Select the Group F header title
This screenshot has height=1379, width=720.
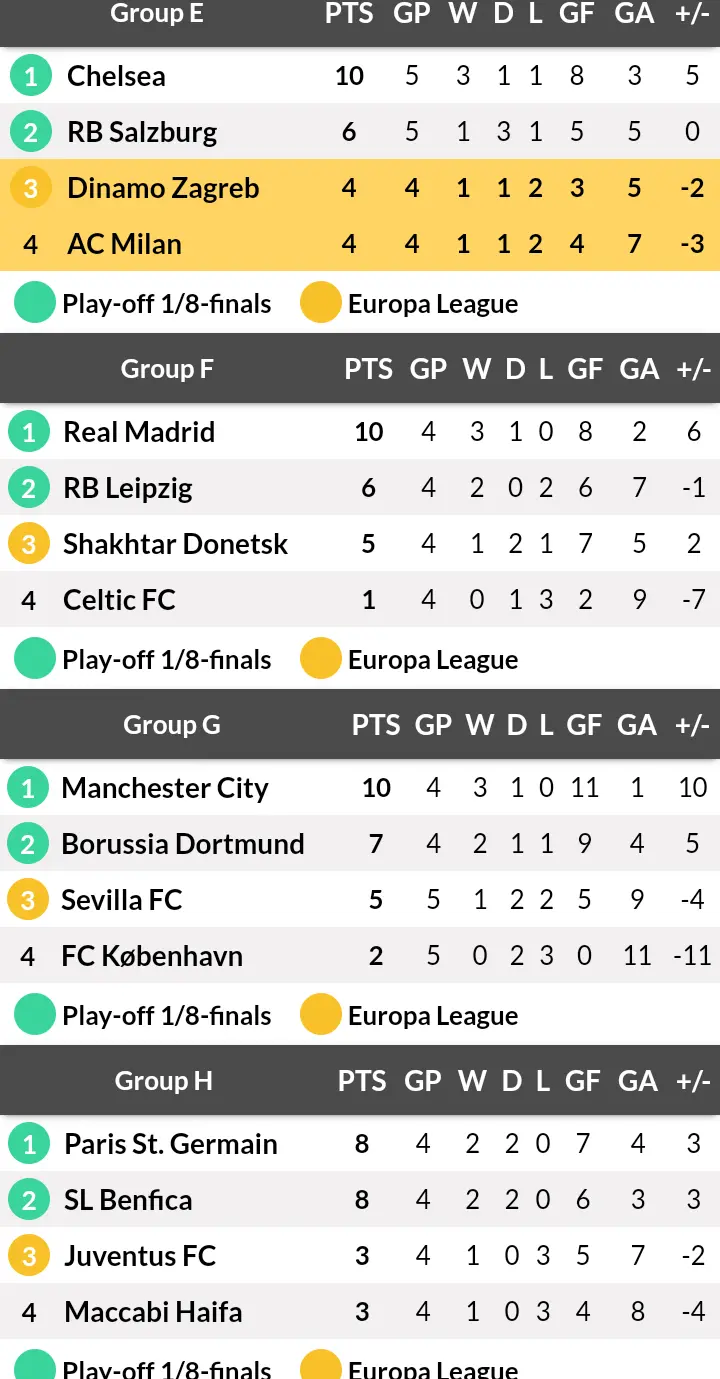point(167,369)
